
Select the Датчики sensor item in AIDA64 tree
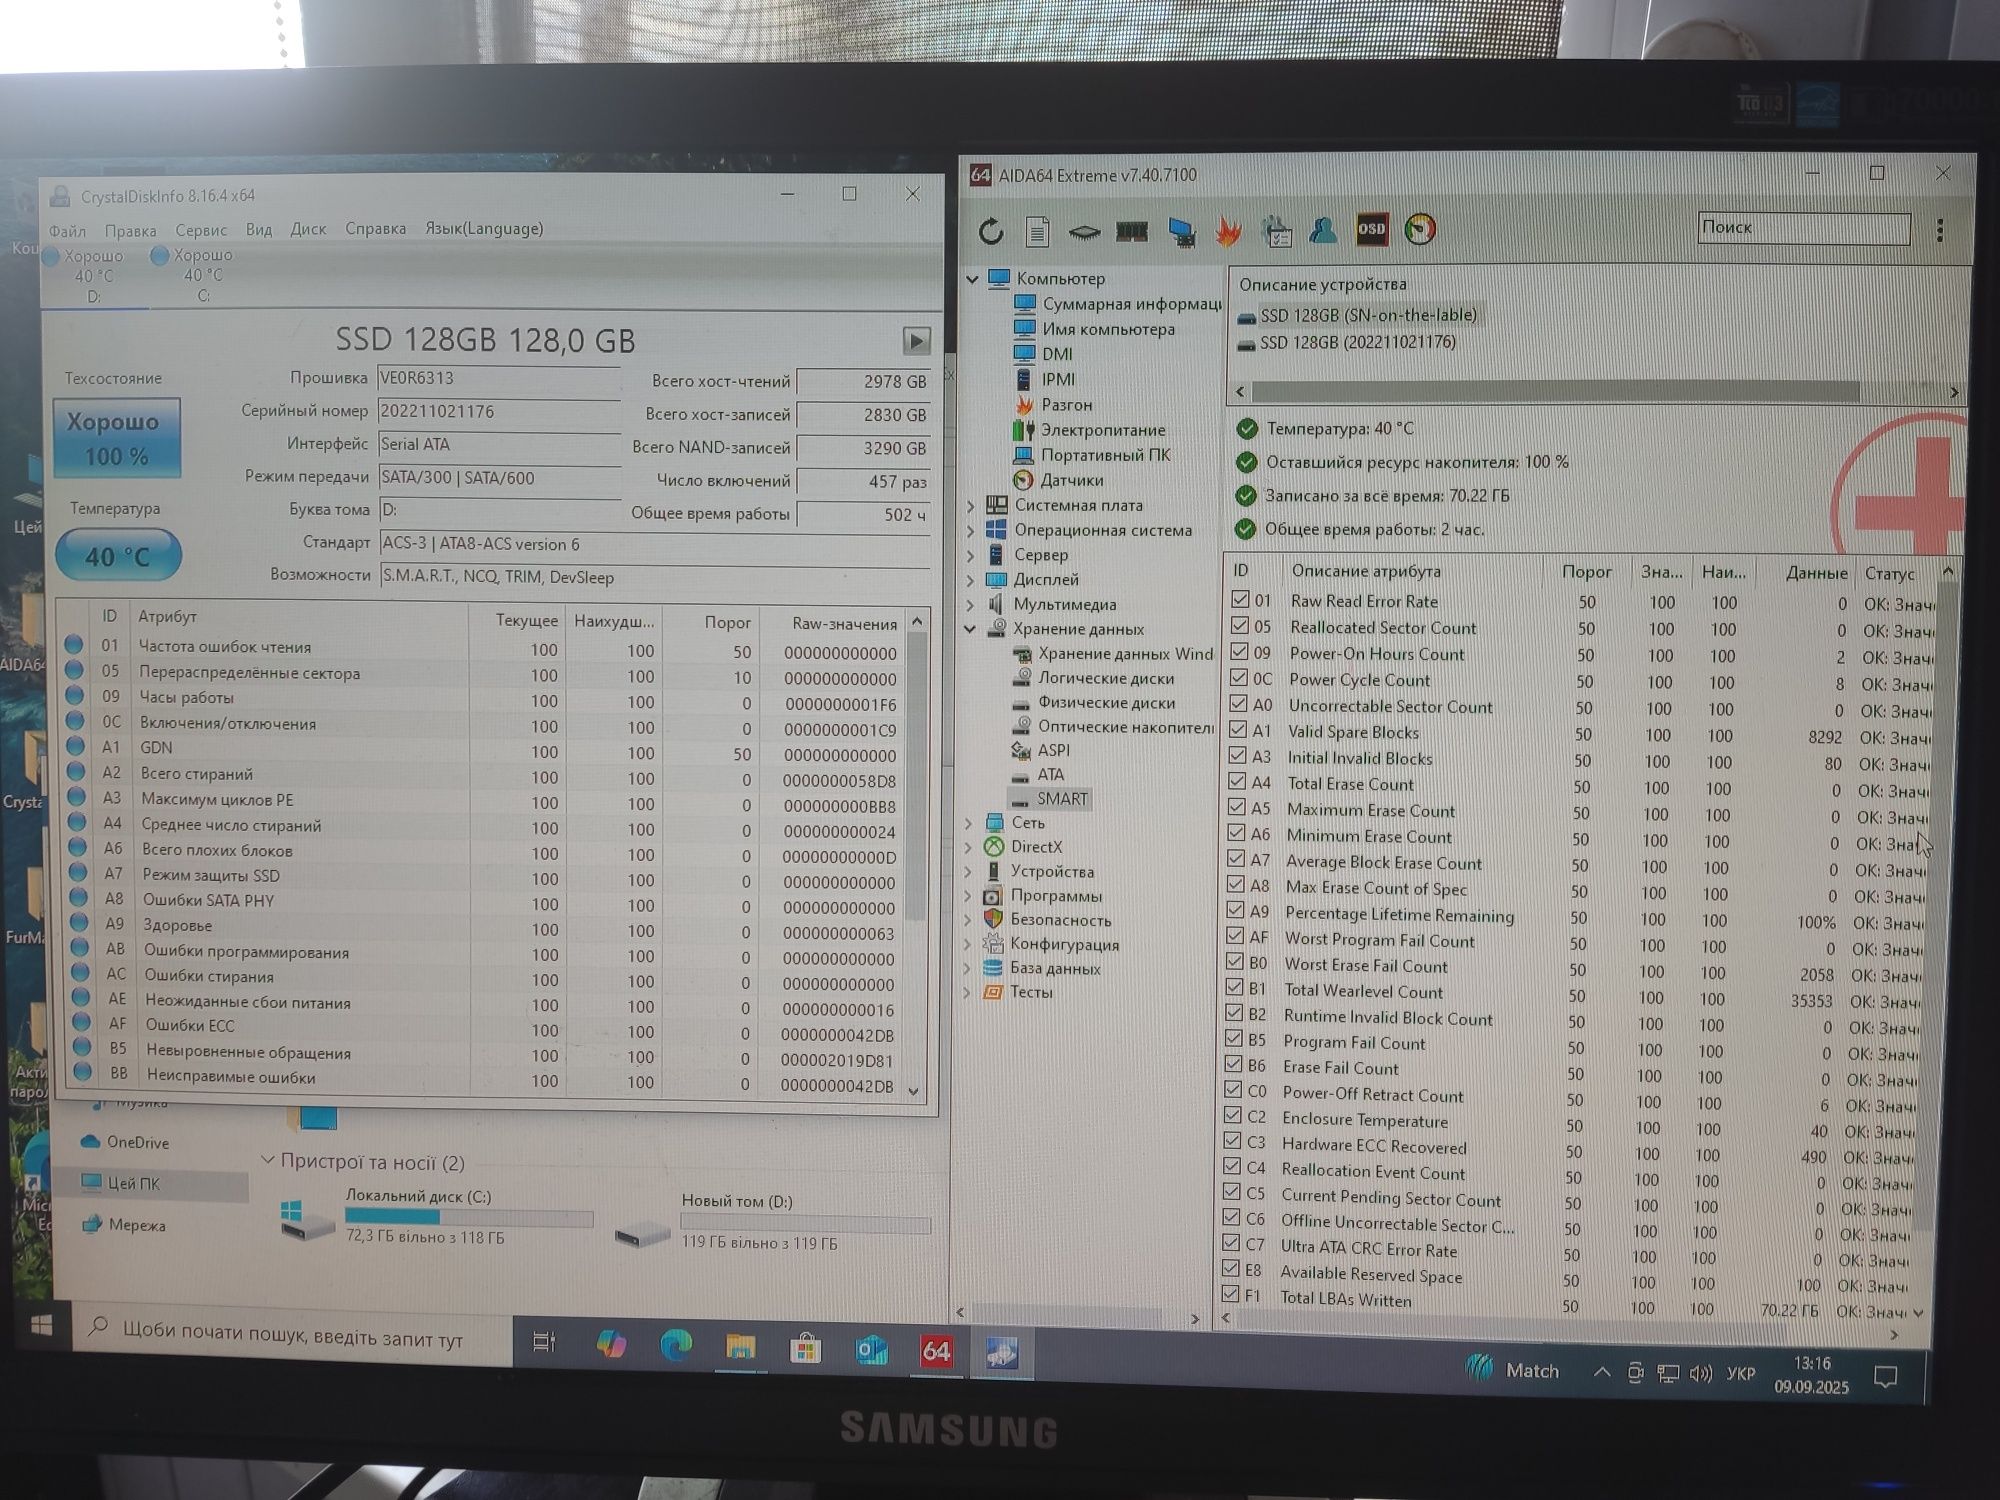click(x=1071, y=480)
